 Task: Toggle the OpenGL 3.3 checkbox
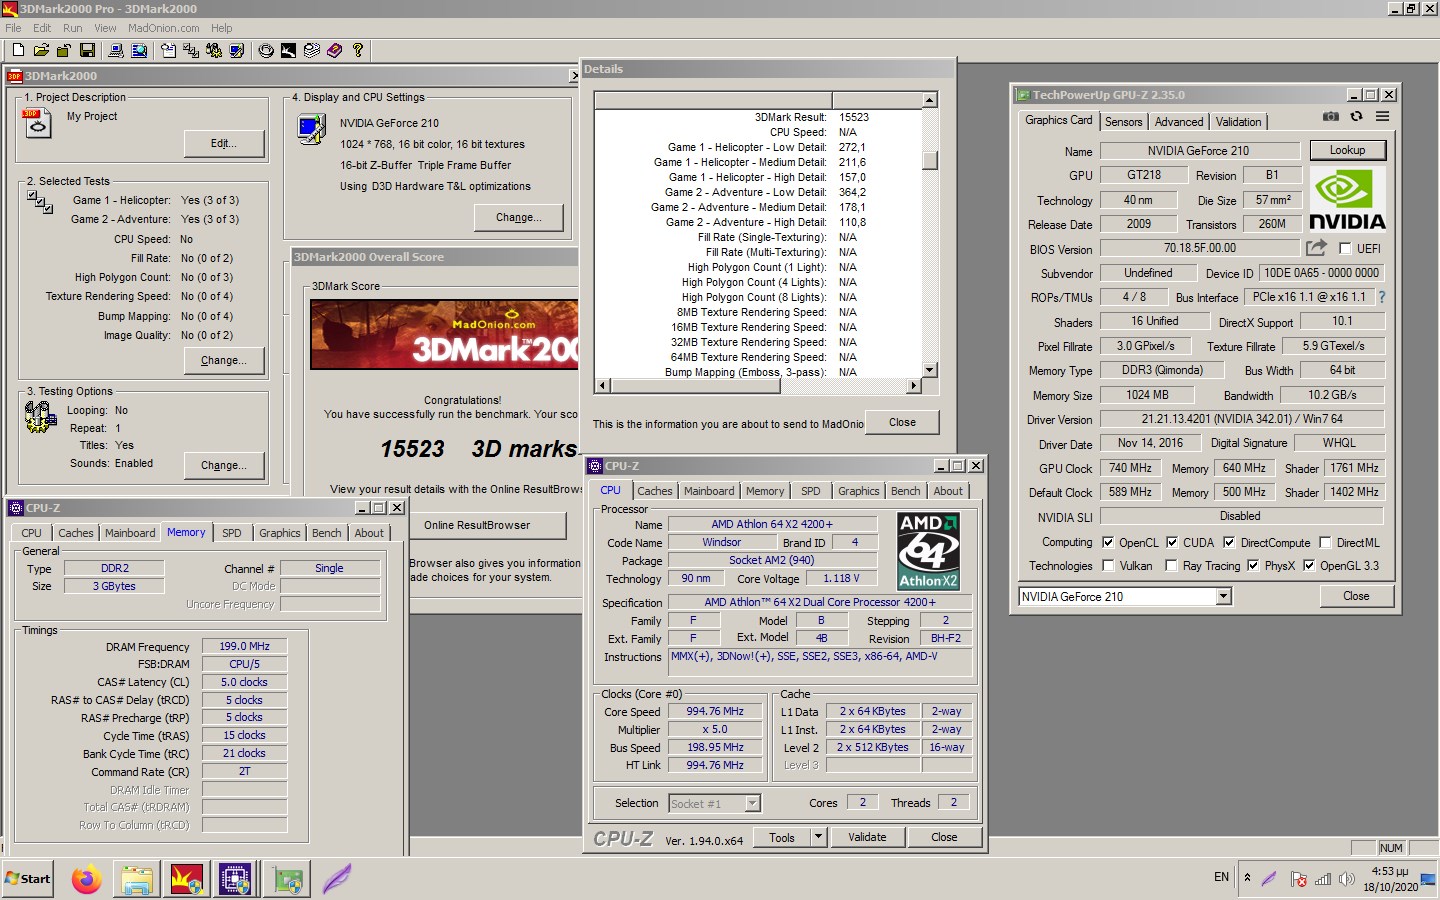pos(1308,566)
